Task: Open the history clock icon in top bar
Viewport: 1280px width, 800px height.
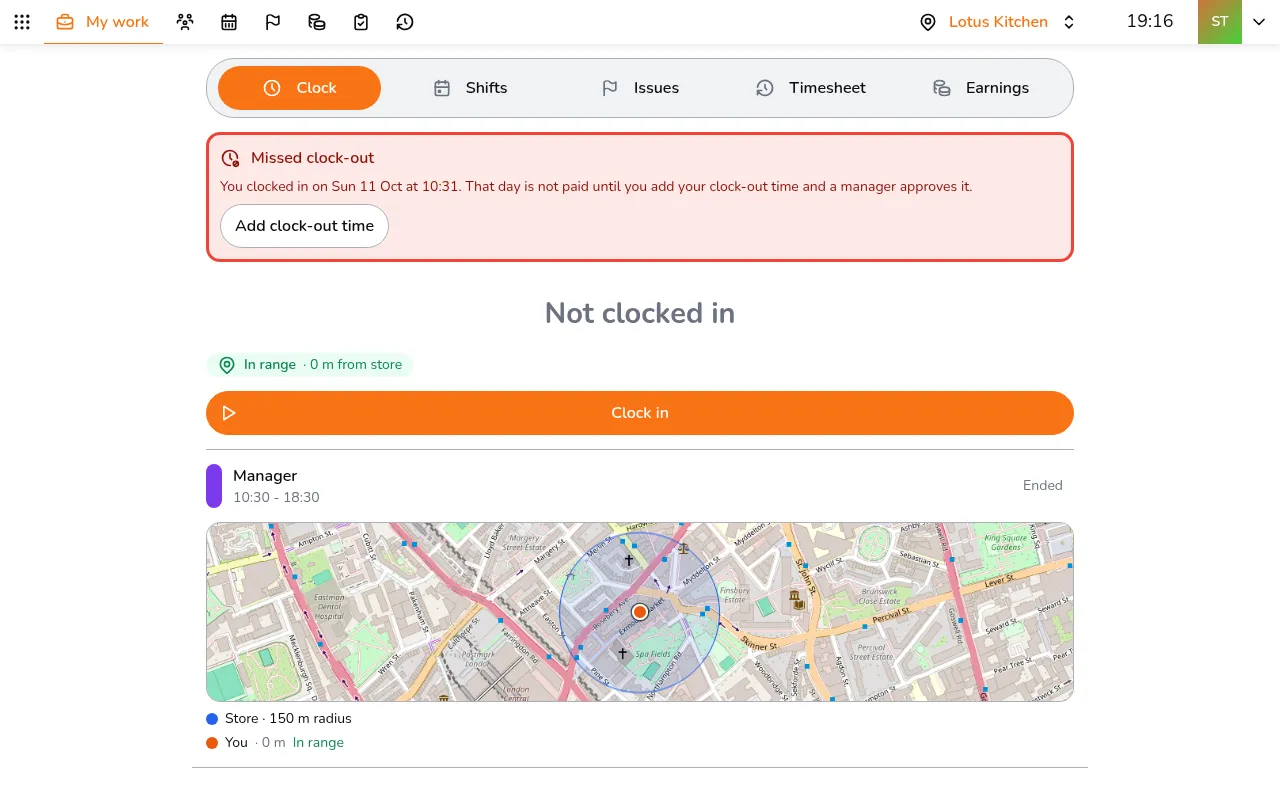Action: click(x=405, y=22)
